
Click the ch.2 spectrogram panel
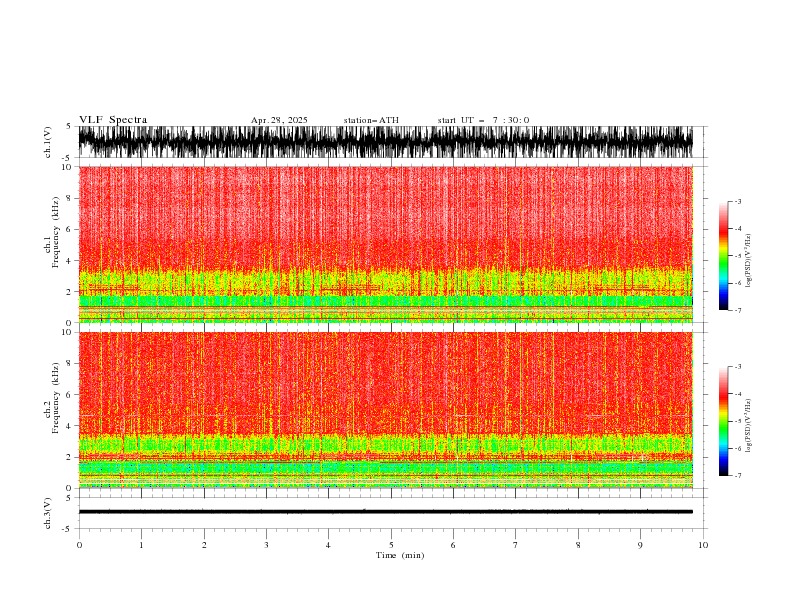[x=386, y=410]
